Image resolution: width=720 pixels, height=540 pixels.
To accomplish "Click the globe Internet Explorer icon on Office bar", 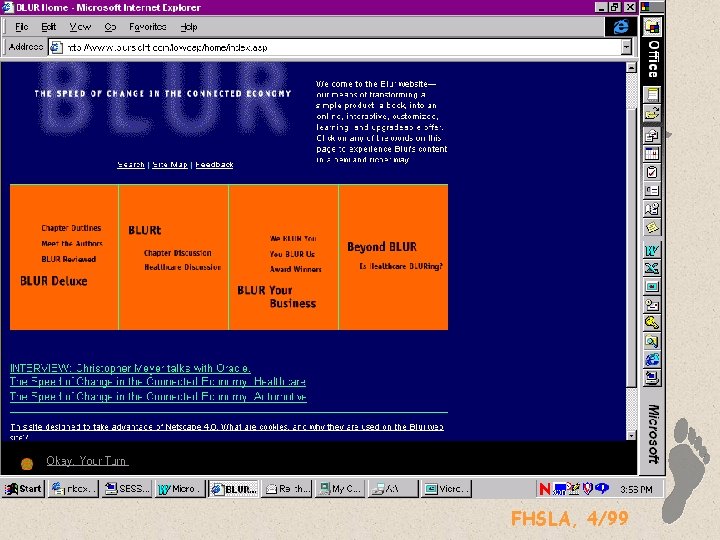I will point(652,360).
